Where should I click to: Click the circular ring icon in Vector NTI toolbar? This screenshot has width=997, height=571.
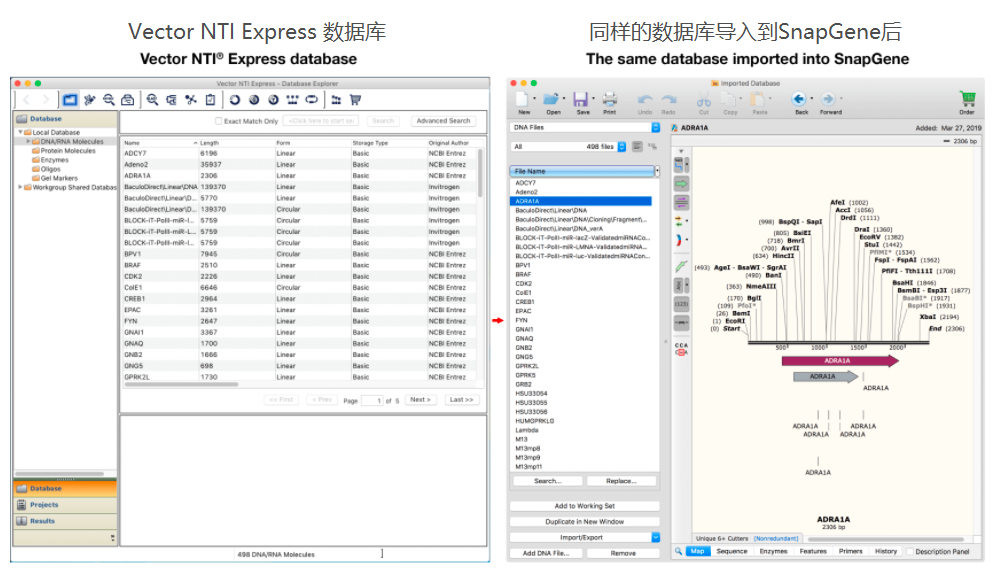235,100
